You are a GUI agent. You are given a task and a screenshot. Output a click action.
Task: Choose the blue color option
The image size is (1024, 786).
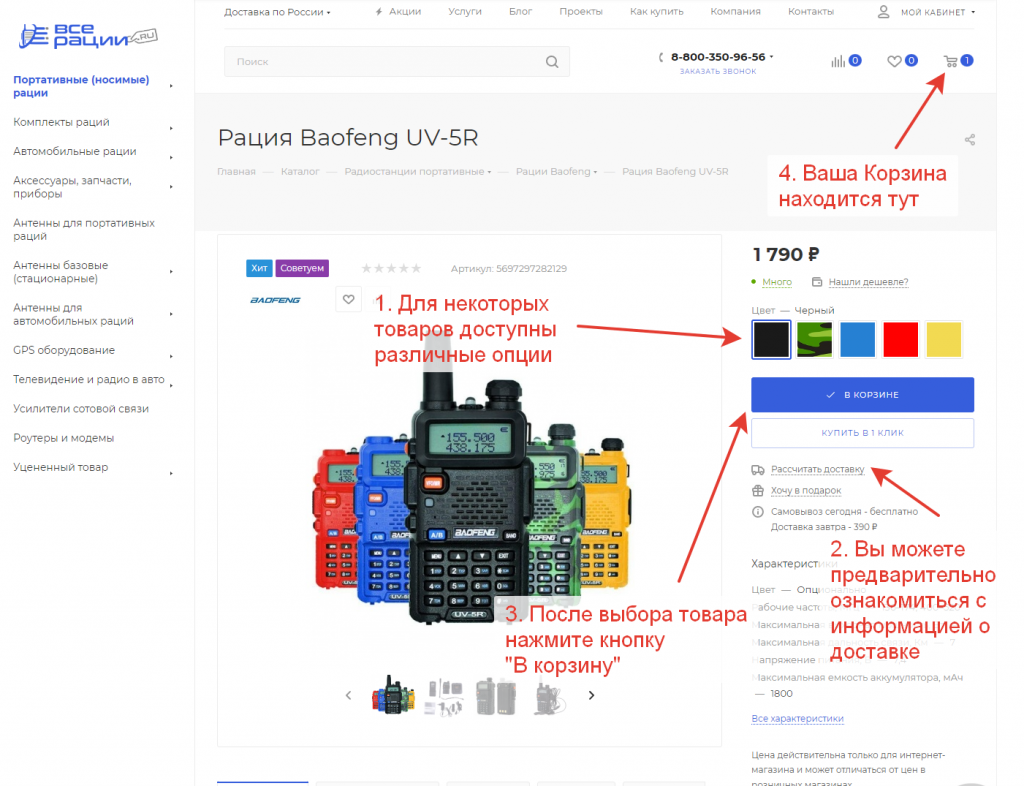coord(858,339)
